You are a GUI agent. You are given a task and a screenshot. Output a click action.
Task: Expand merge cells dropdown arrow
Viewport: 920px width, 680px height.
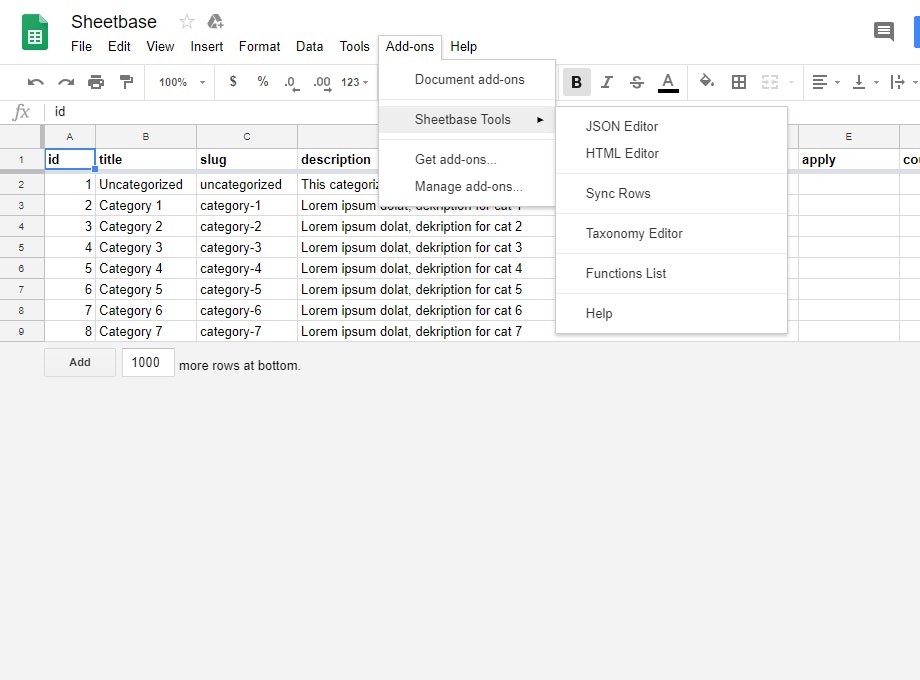coord(791,83)
